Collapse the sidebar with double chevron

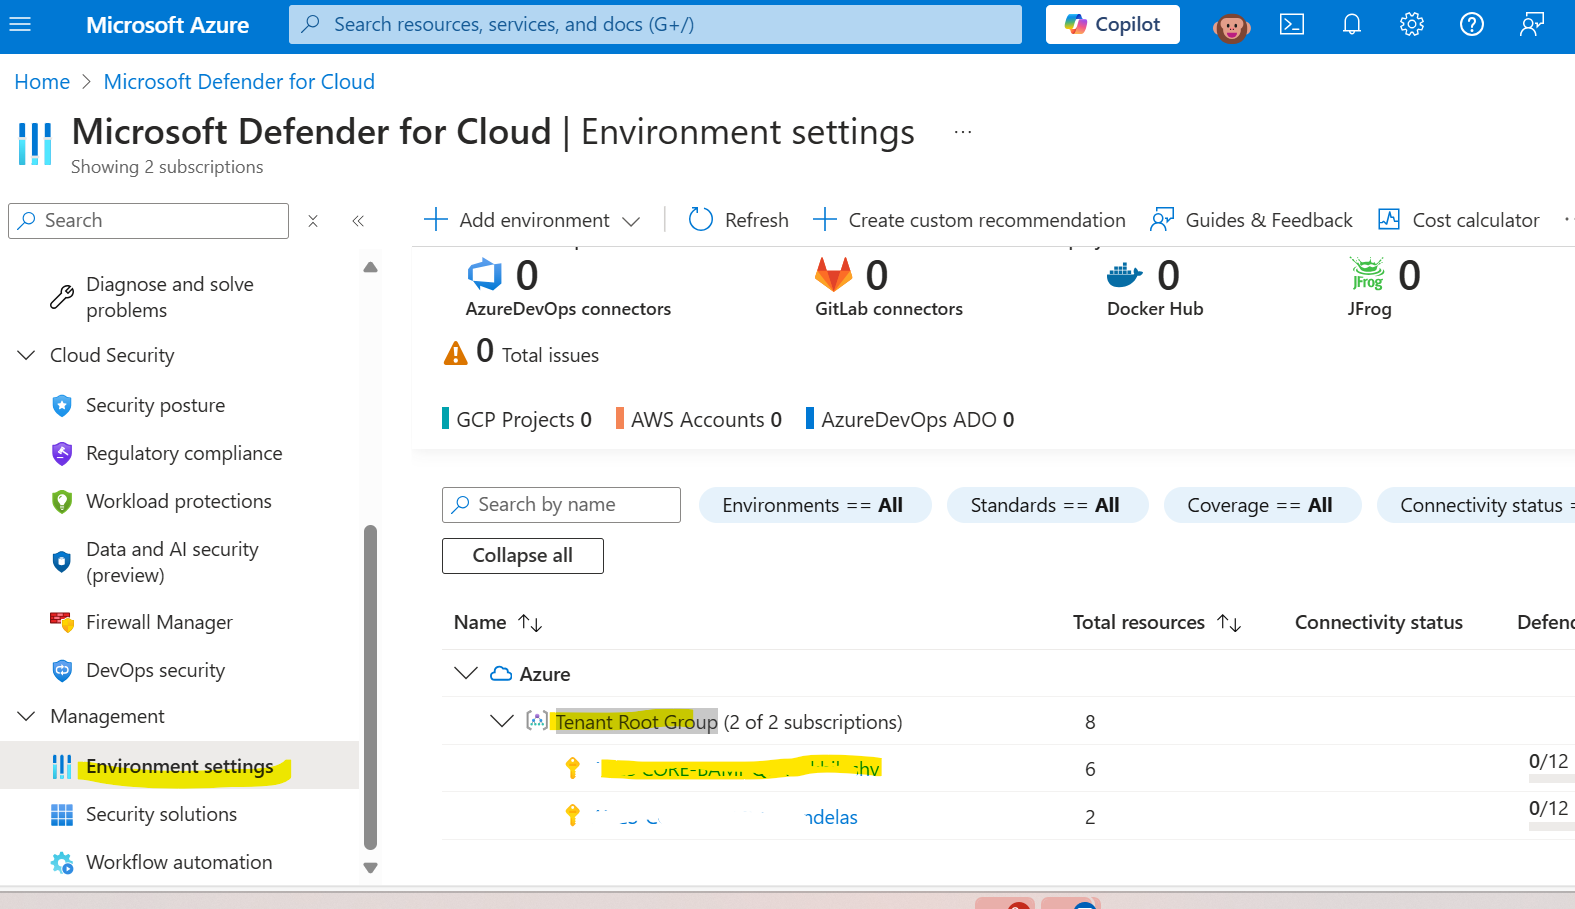pyautogui.click(x=358, y=221)
